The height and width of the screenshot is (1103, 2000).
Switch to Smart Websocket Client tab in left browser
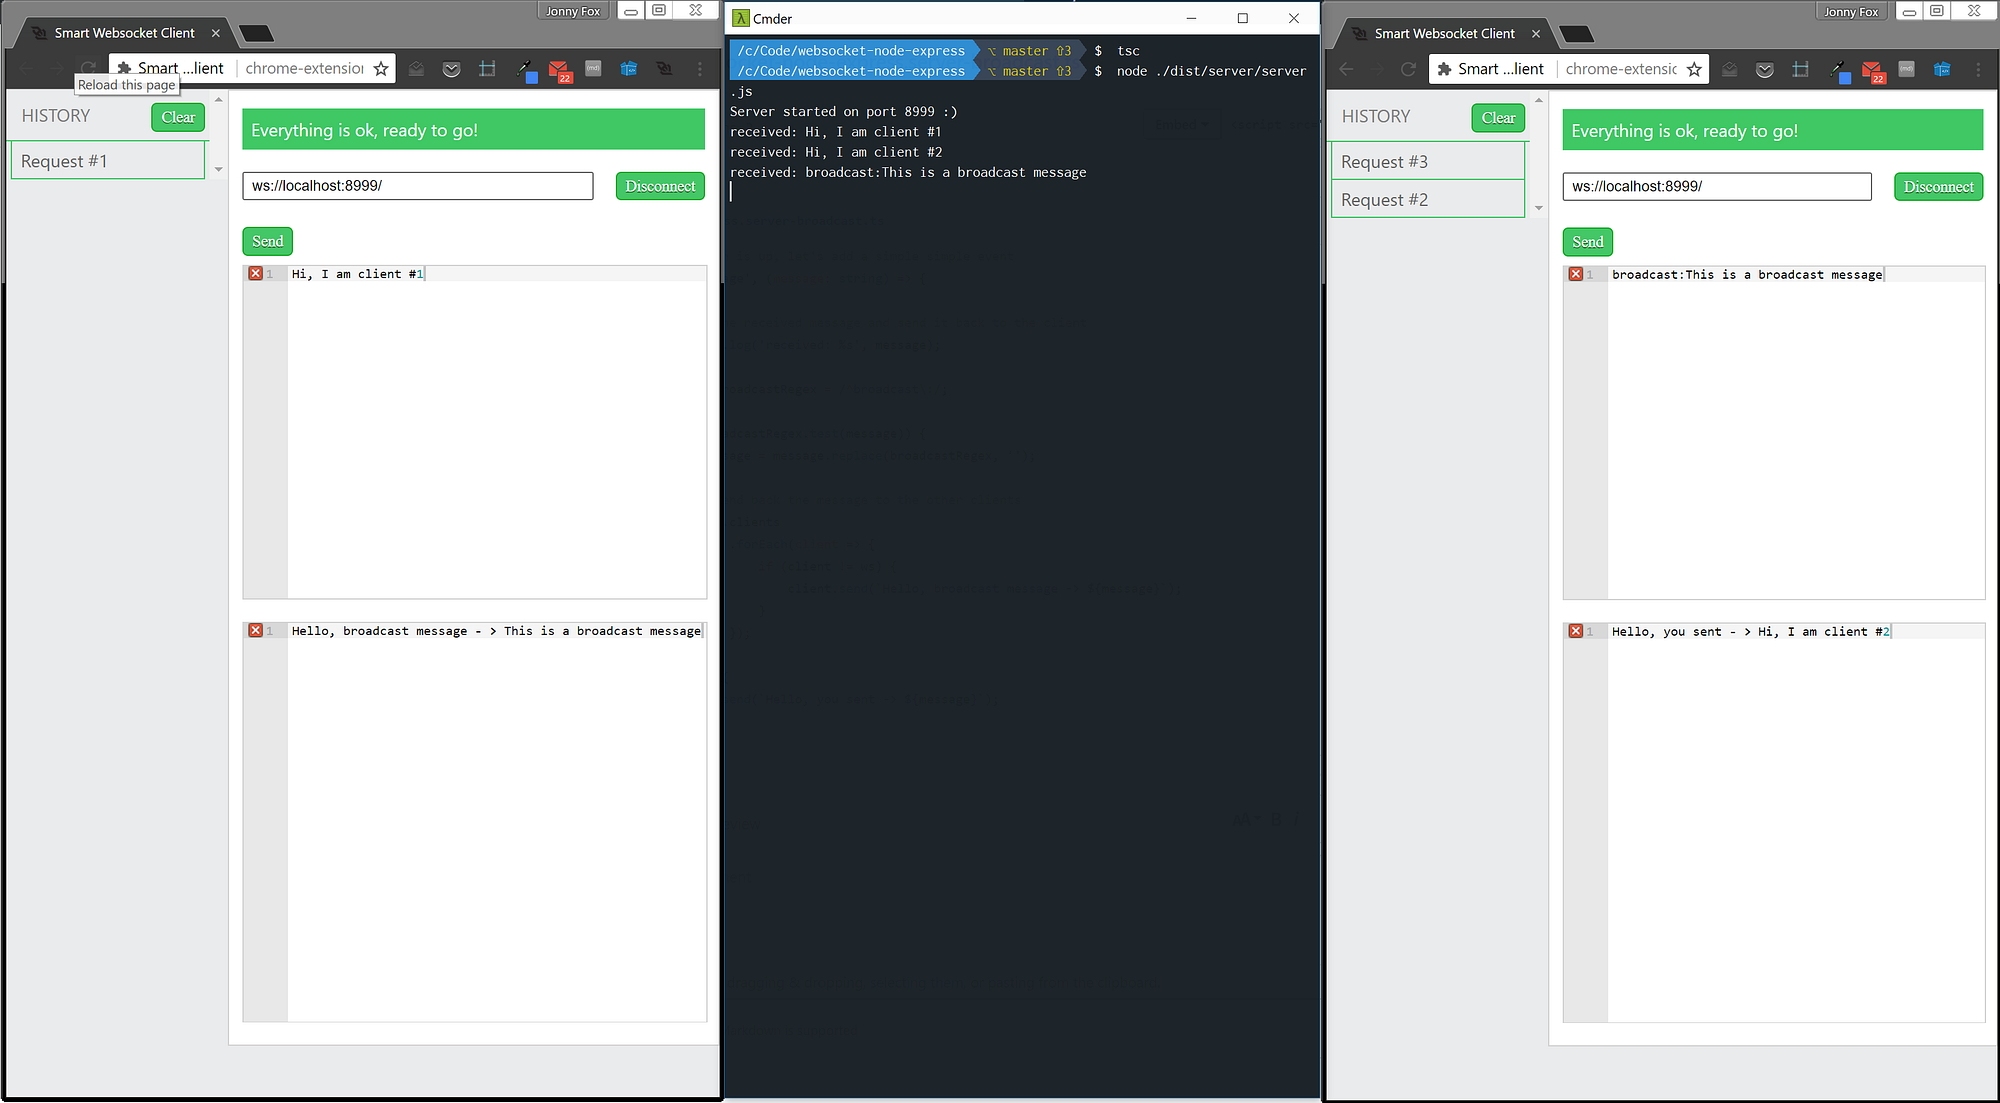124,33
